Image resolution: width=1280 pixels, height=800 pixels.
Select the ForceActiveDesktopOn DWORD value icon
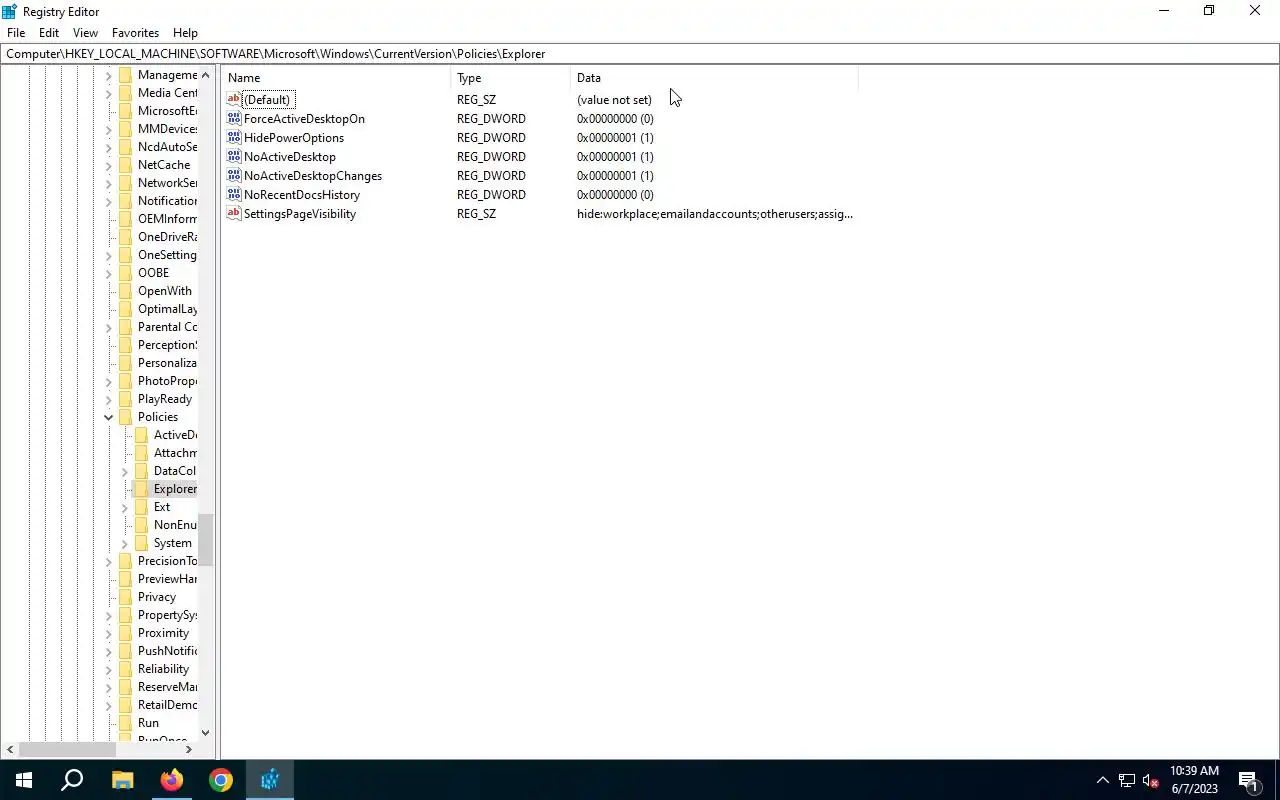pyautogui.click(x=234, y=118)
